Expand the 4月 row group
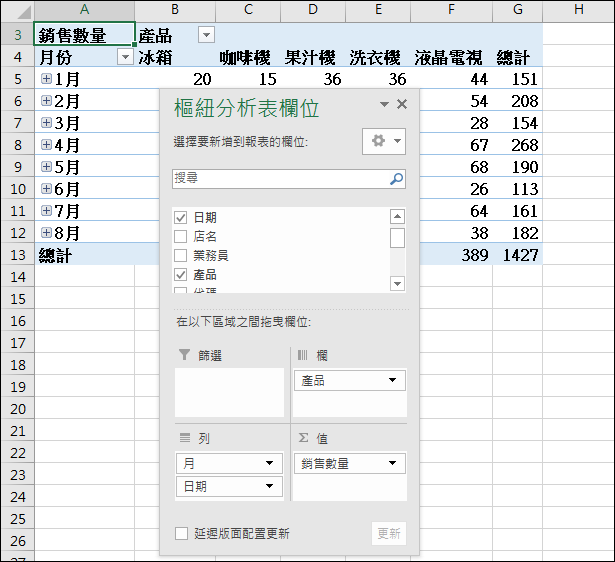The image size is (615, 562). 46,145
